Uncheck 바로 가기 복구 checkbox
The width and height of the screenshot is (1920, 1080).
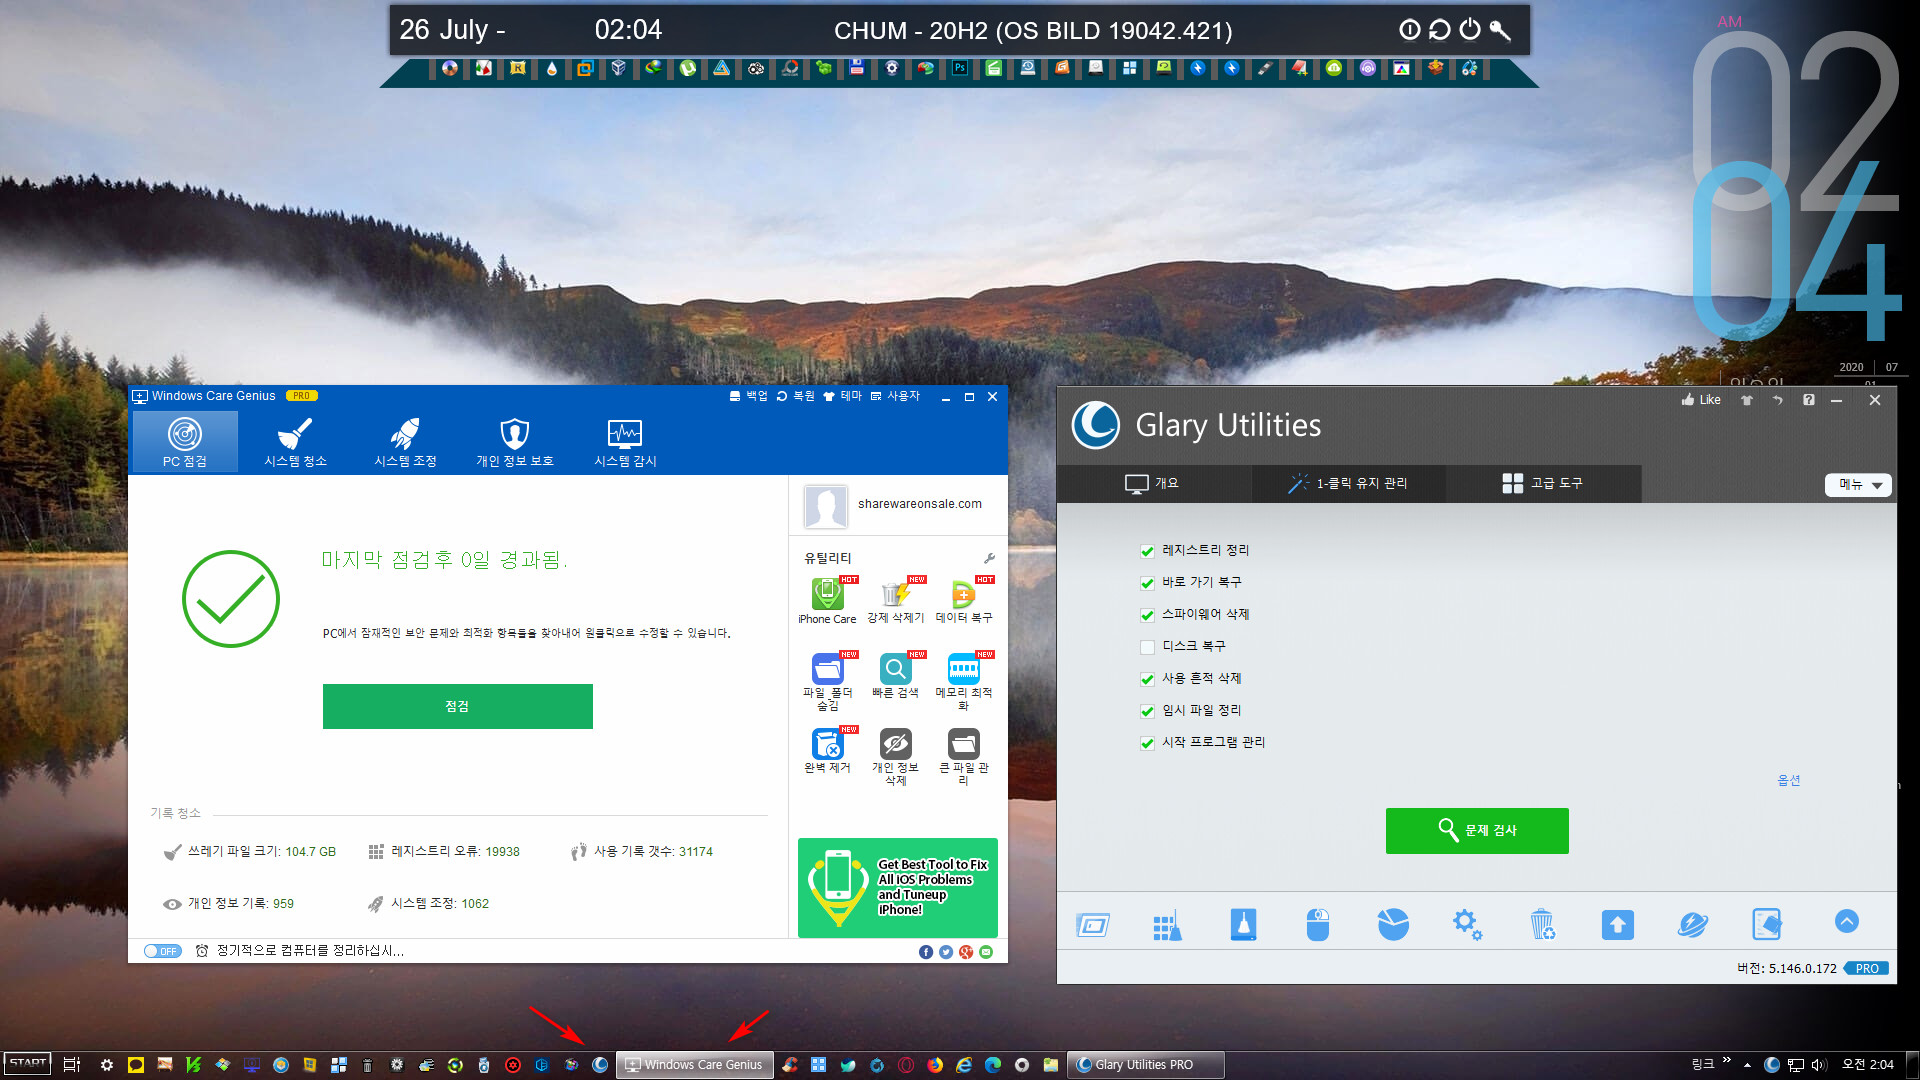[x=1147, y=583]
